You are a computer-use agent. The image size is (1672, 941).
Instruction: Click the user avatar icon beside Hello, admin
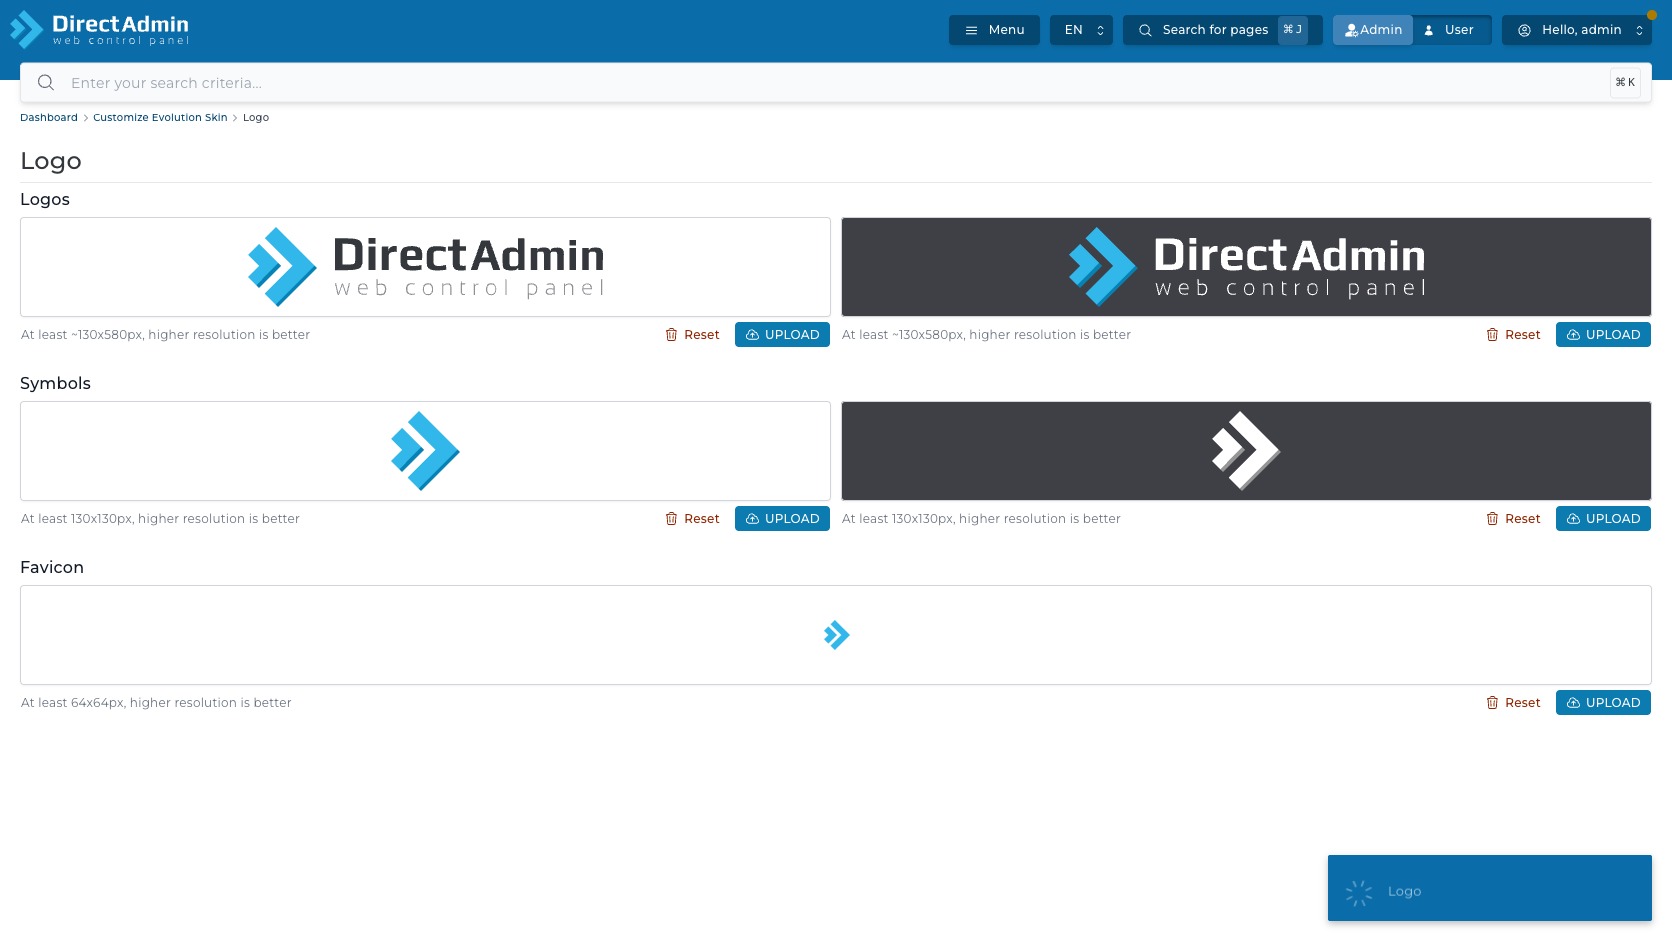point(1524,30)
